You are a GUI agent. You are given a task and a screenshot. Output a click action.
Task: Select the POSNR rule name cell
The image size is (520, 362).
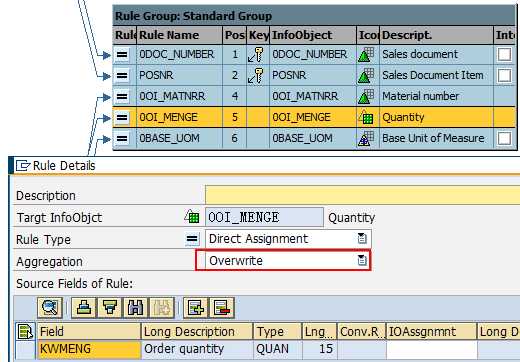point(179,75)
